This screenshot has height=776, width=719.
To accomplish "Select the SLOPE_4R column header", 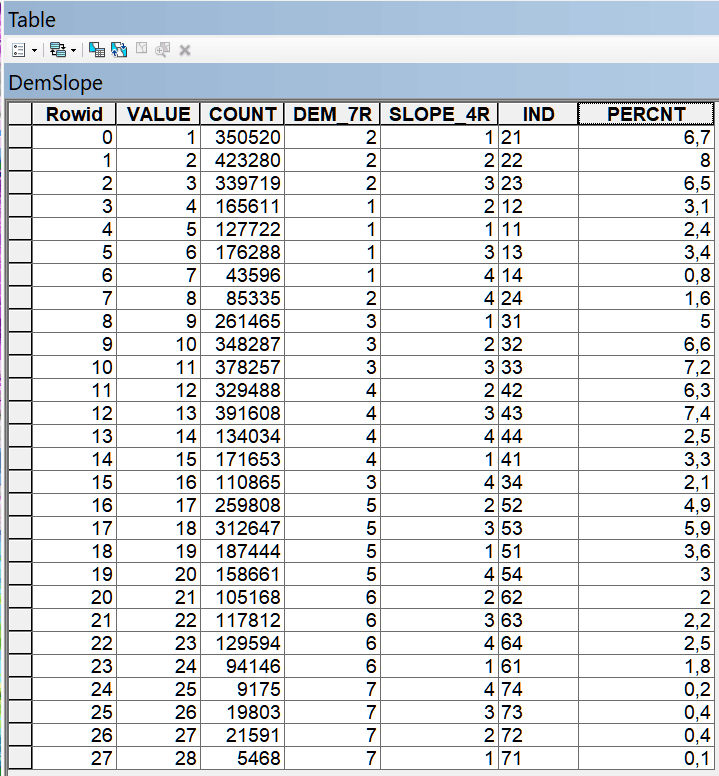I will pyautogui.click(x=439, y=114).
